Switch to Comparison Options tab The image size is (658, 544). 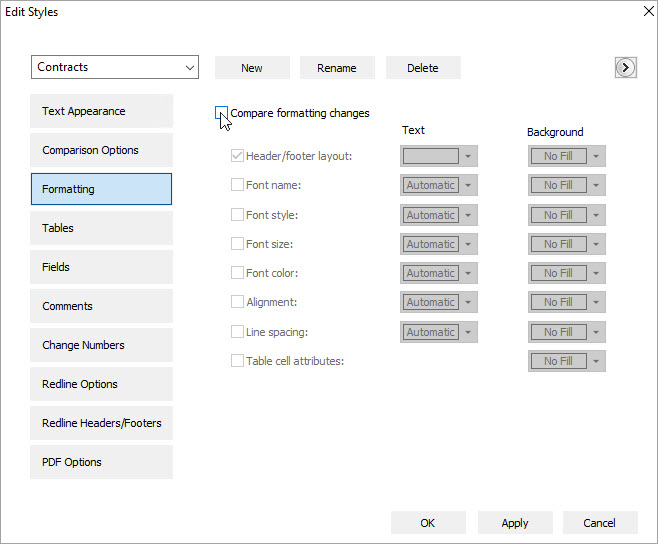(101, 150)
